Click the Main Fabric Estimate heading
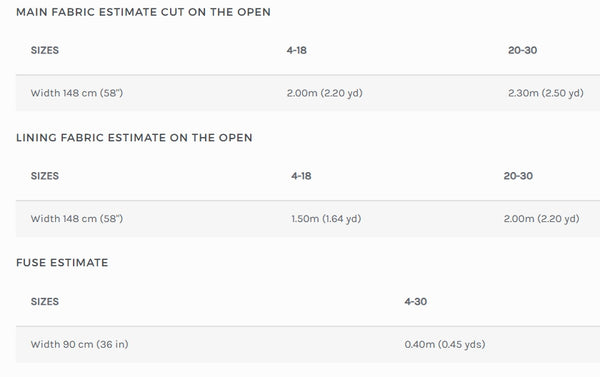Image resolution: width=600 pixels, height=377 pixels. 143,12
